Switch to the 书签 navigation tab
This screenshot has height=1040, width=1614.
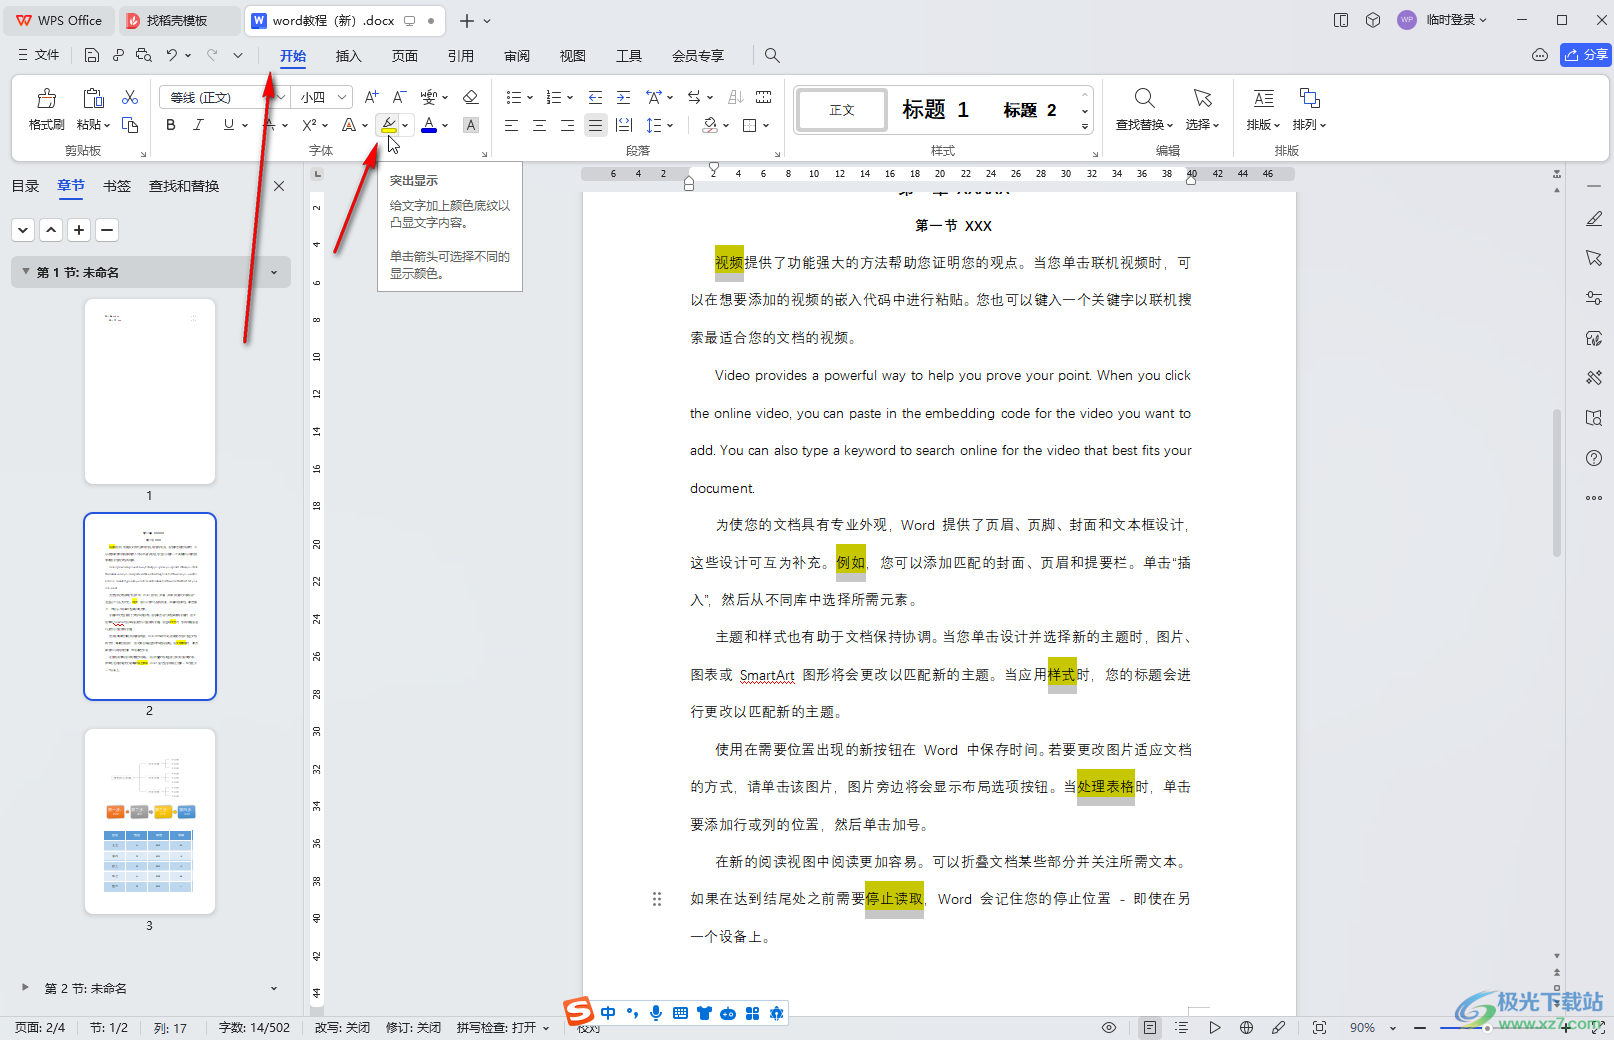(117, 186)
